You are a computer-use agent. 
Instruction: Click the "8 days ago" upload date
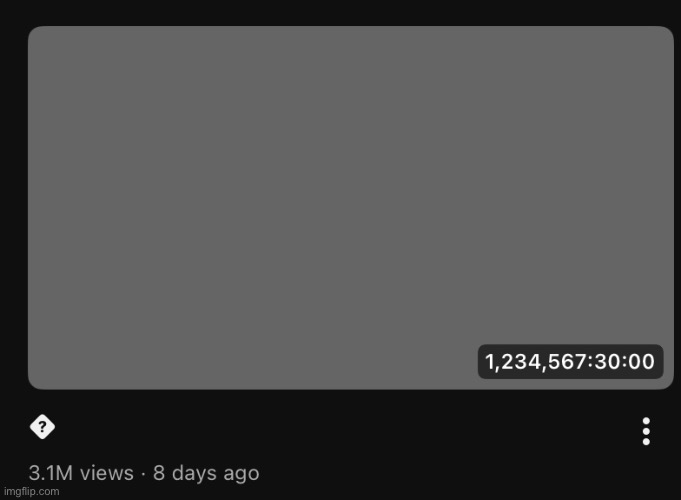coord(206,472)
